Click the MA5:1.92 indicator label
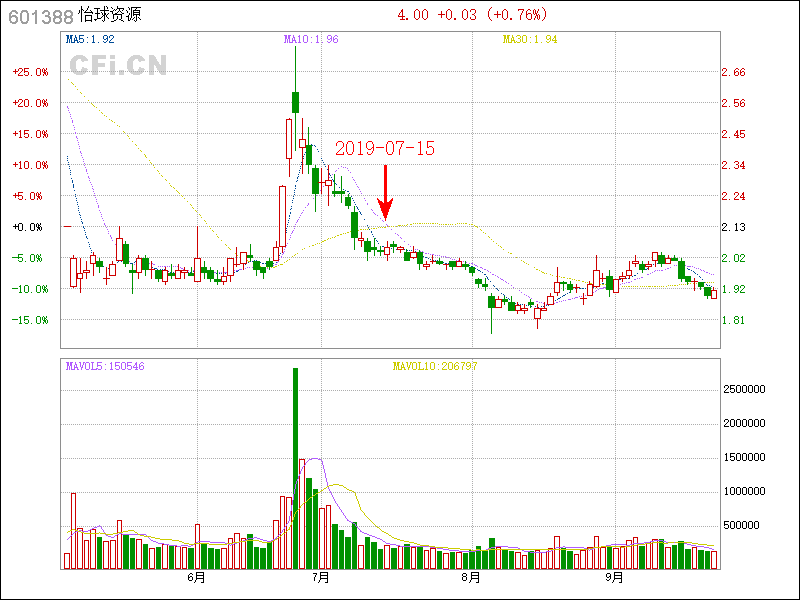This screenshot has height=600, width=800. (90, 39)
